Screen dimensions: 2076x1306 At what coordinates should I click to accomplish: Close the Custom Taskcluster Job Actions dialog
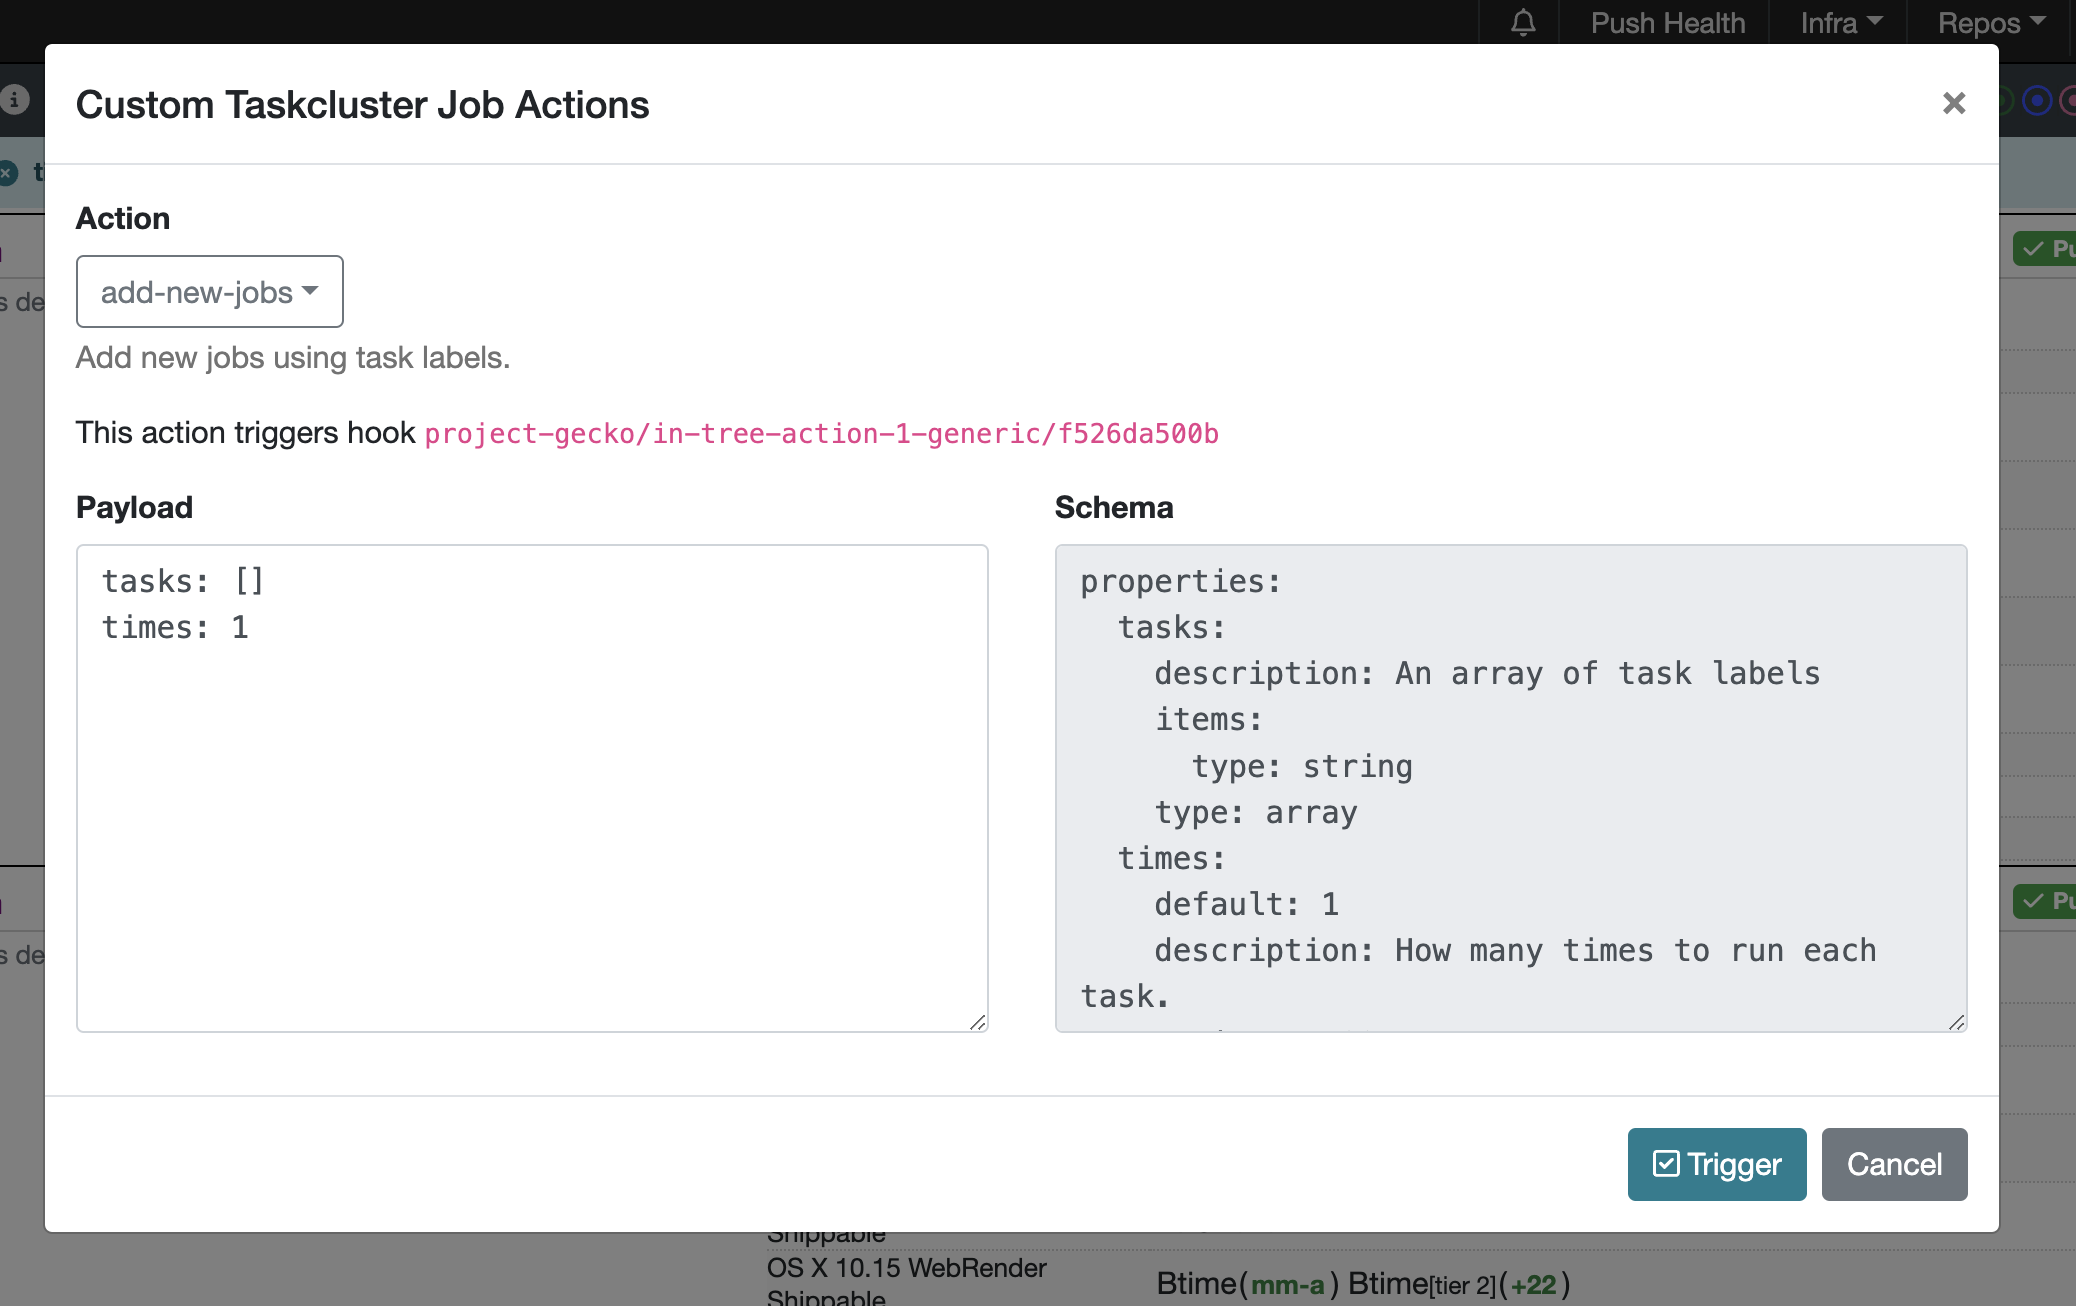click(1952, 103)
